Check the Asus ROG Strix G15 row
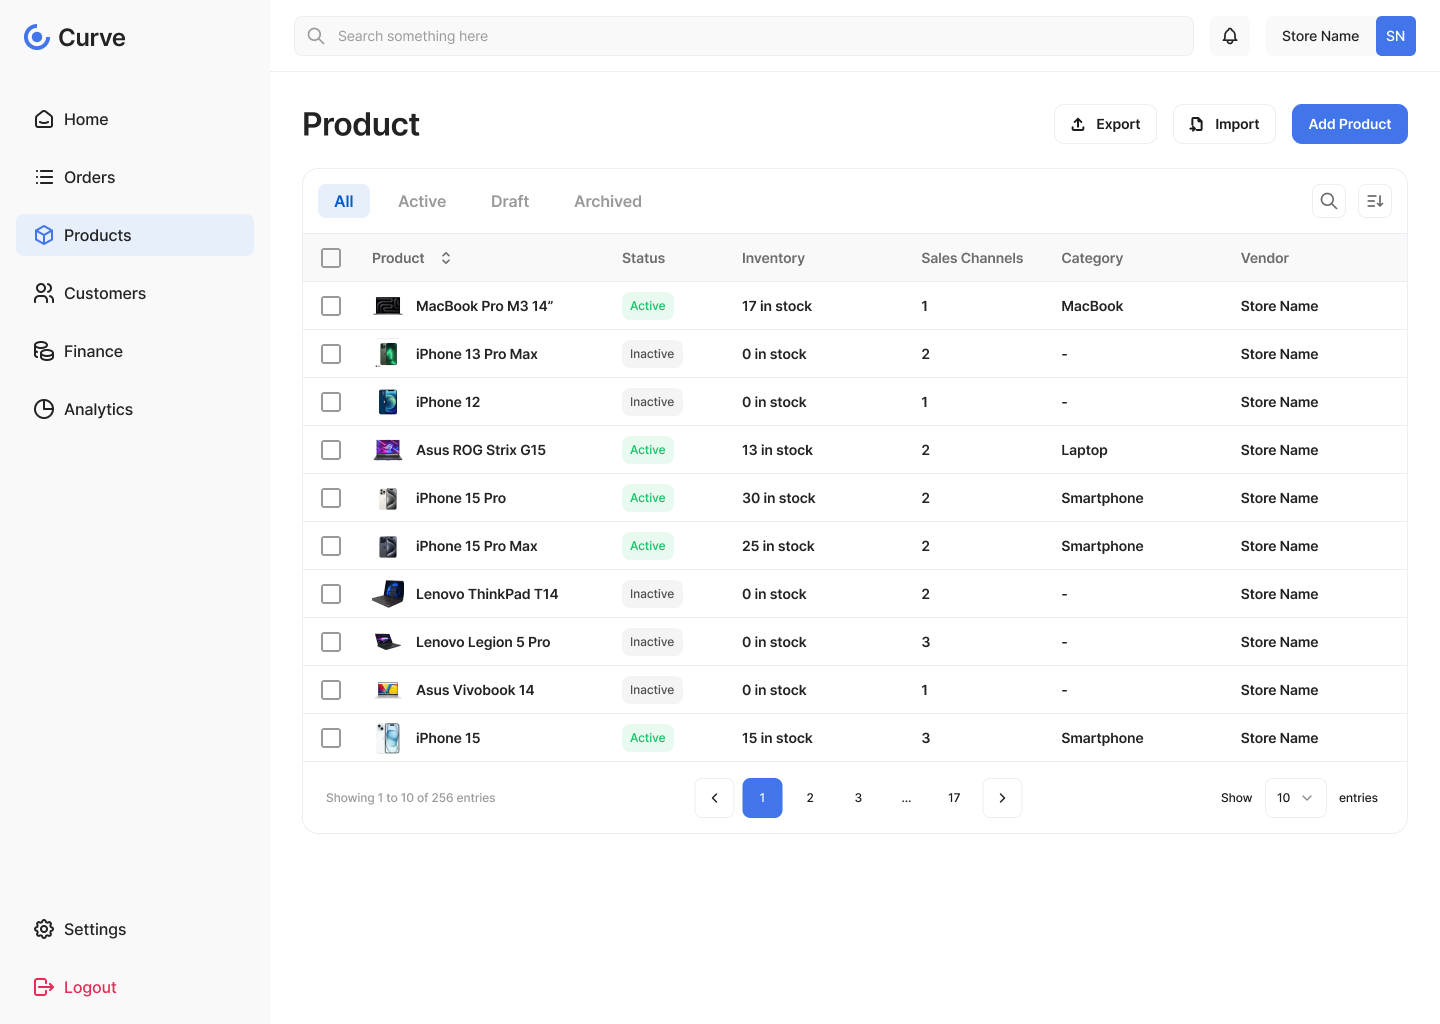Viewport: 1440px width, 1024px height. 331,450
